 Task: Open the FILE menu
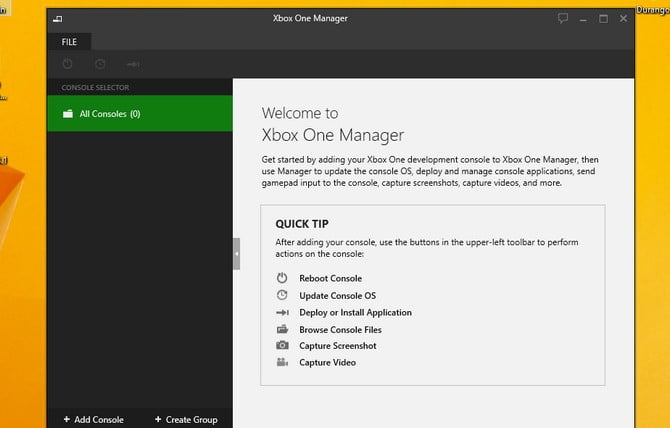[69, 42]
